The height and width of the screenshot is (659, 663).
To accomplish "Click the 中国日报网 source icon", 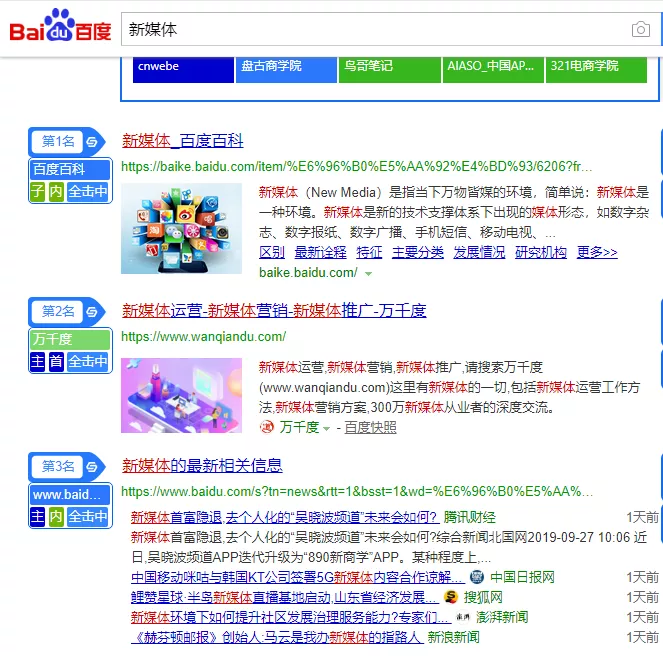I will click(x=477, y=577).
